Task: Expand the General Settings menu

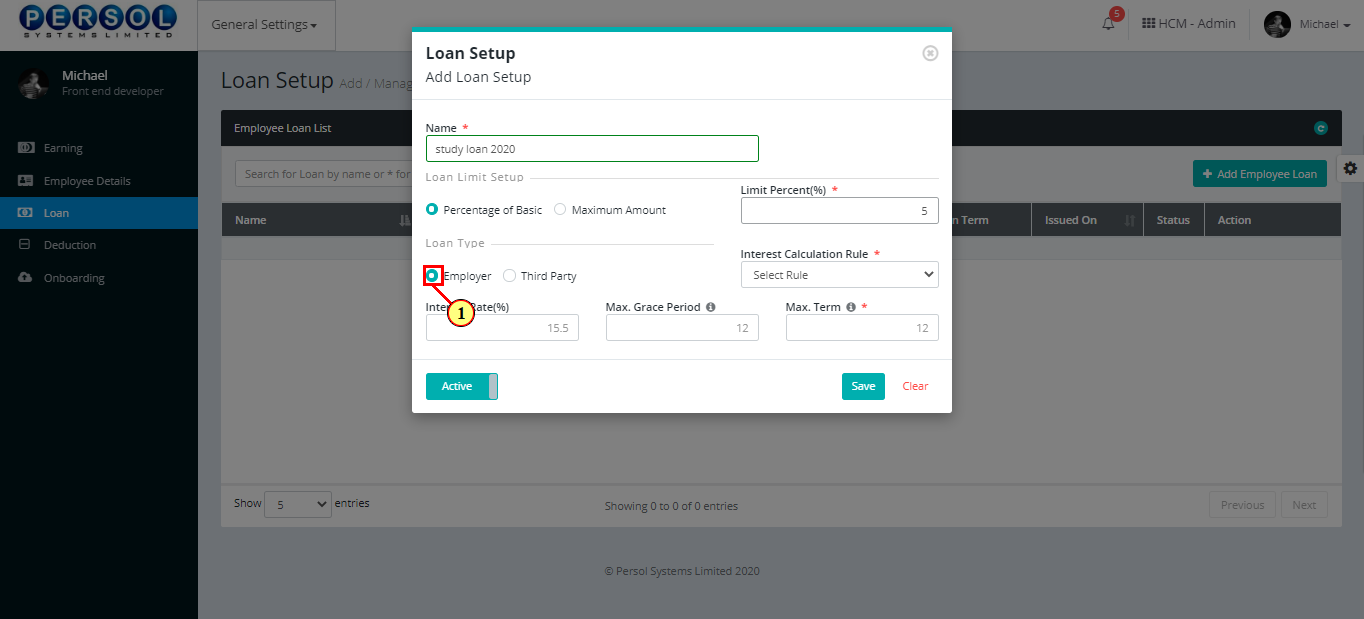Action: 266,25
